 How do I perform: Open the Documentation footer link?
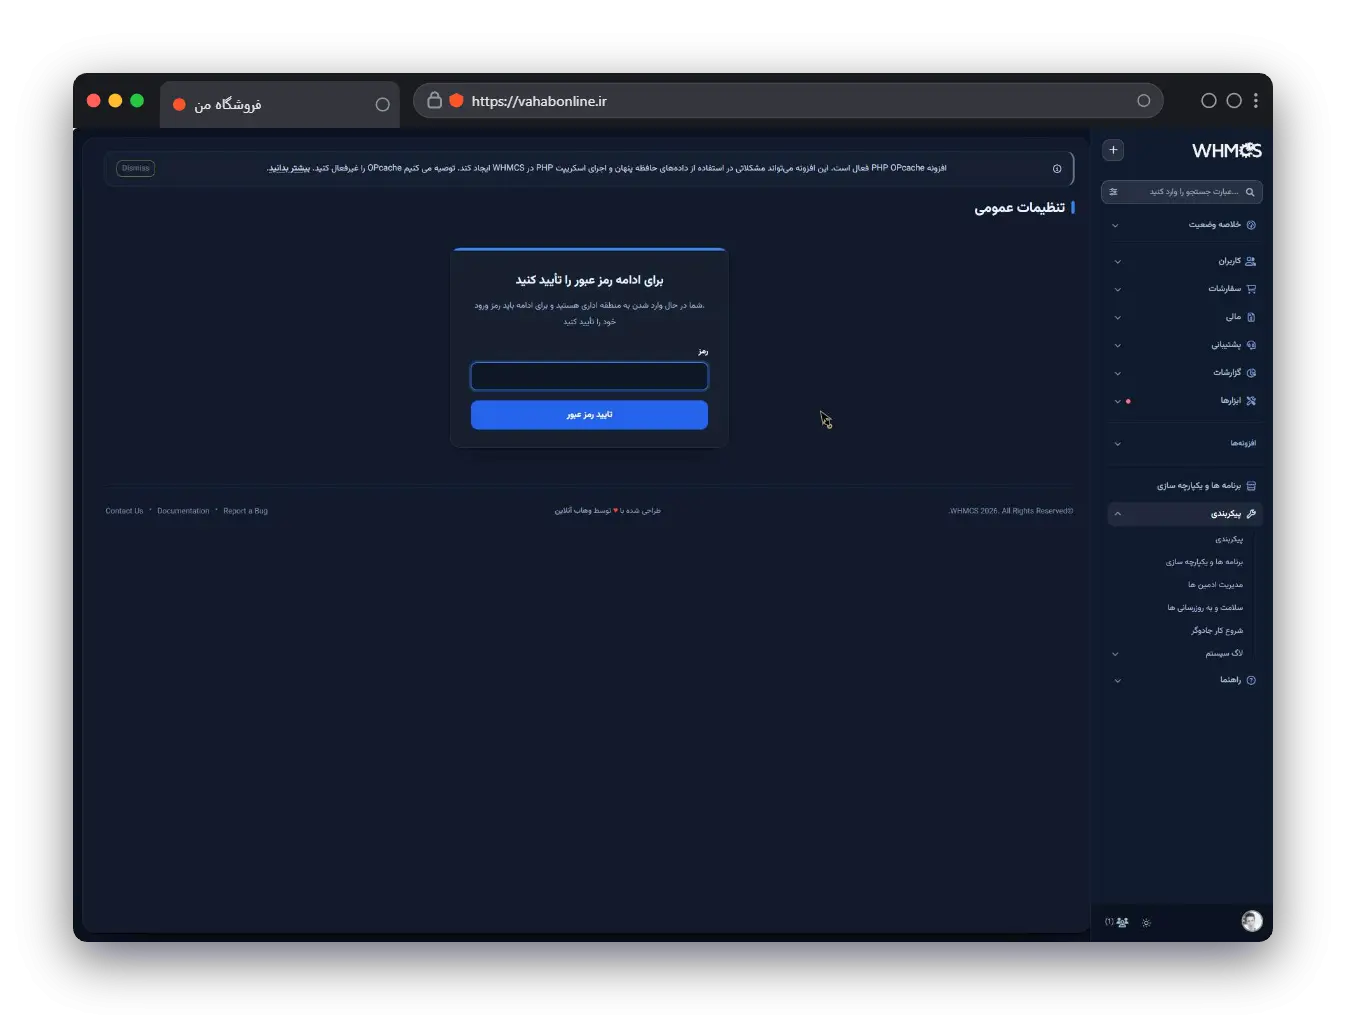click(x=183, y=511)
